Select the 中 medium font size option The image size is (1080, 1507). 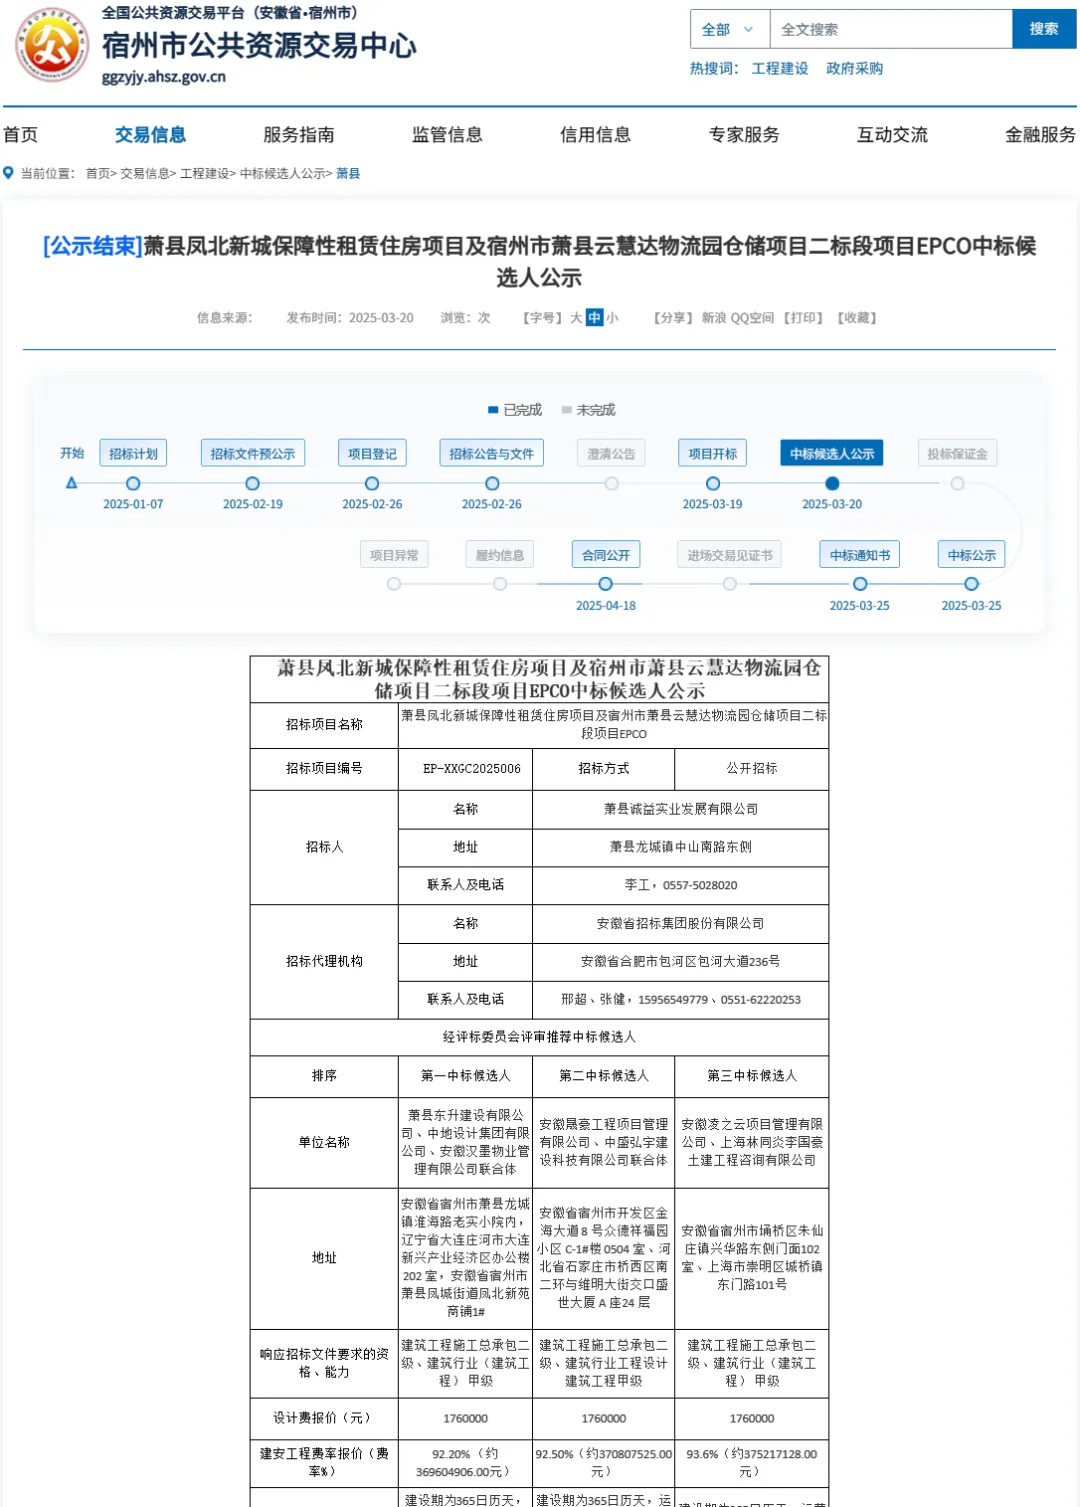click(594, 318)
